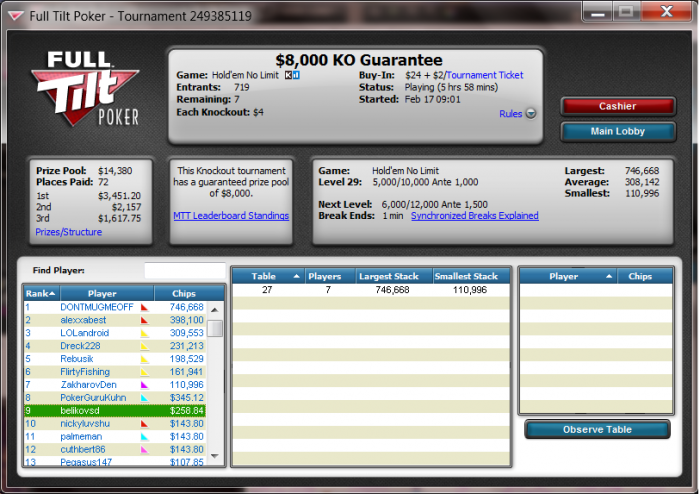
Task: Minimize the Full Tilt Poker window
Action: coord(597,12)
